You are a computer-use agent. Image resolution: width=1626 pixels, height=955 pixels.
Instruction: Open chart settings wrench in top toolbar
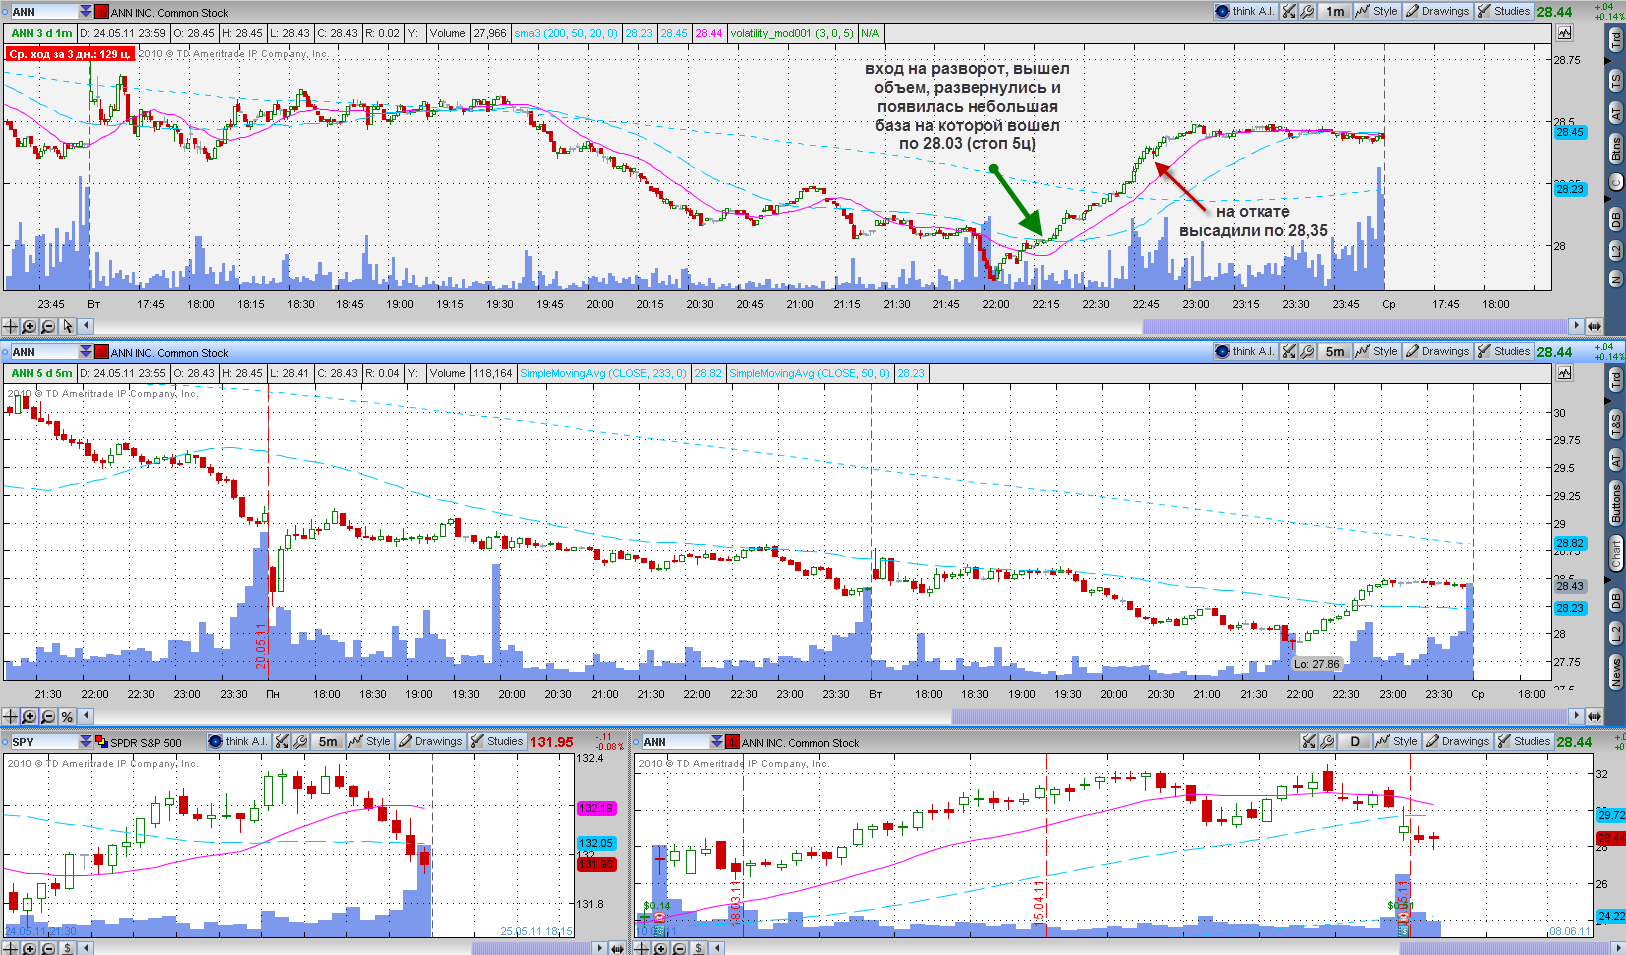(1307, 12)
